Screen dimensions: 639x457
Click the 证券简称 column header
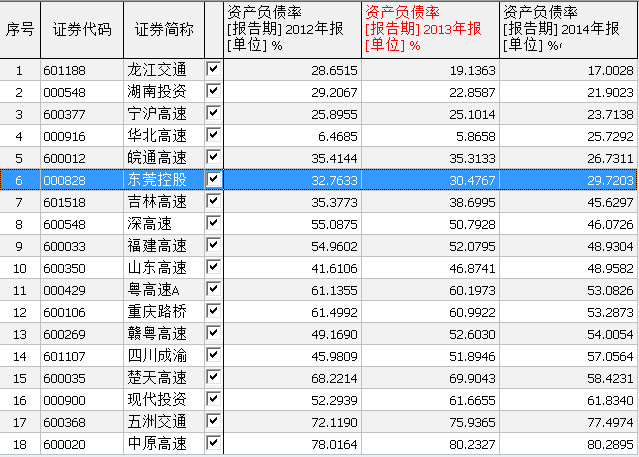click(164, 30)
